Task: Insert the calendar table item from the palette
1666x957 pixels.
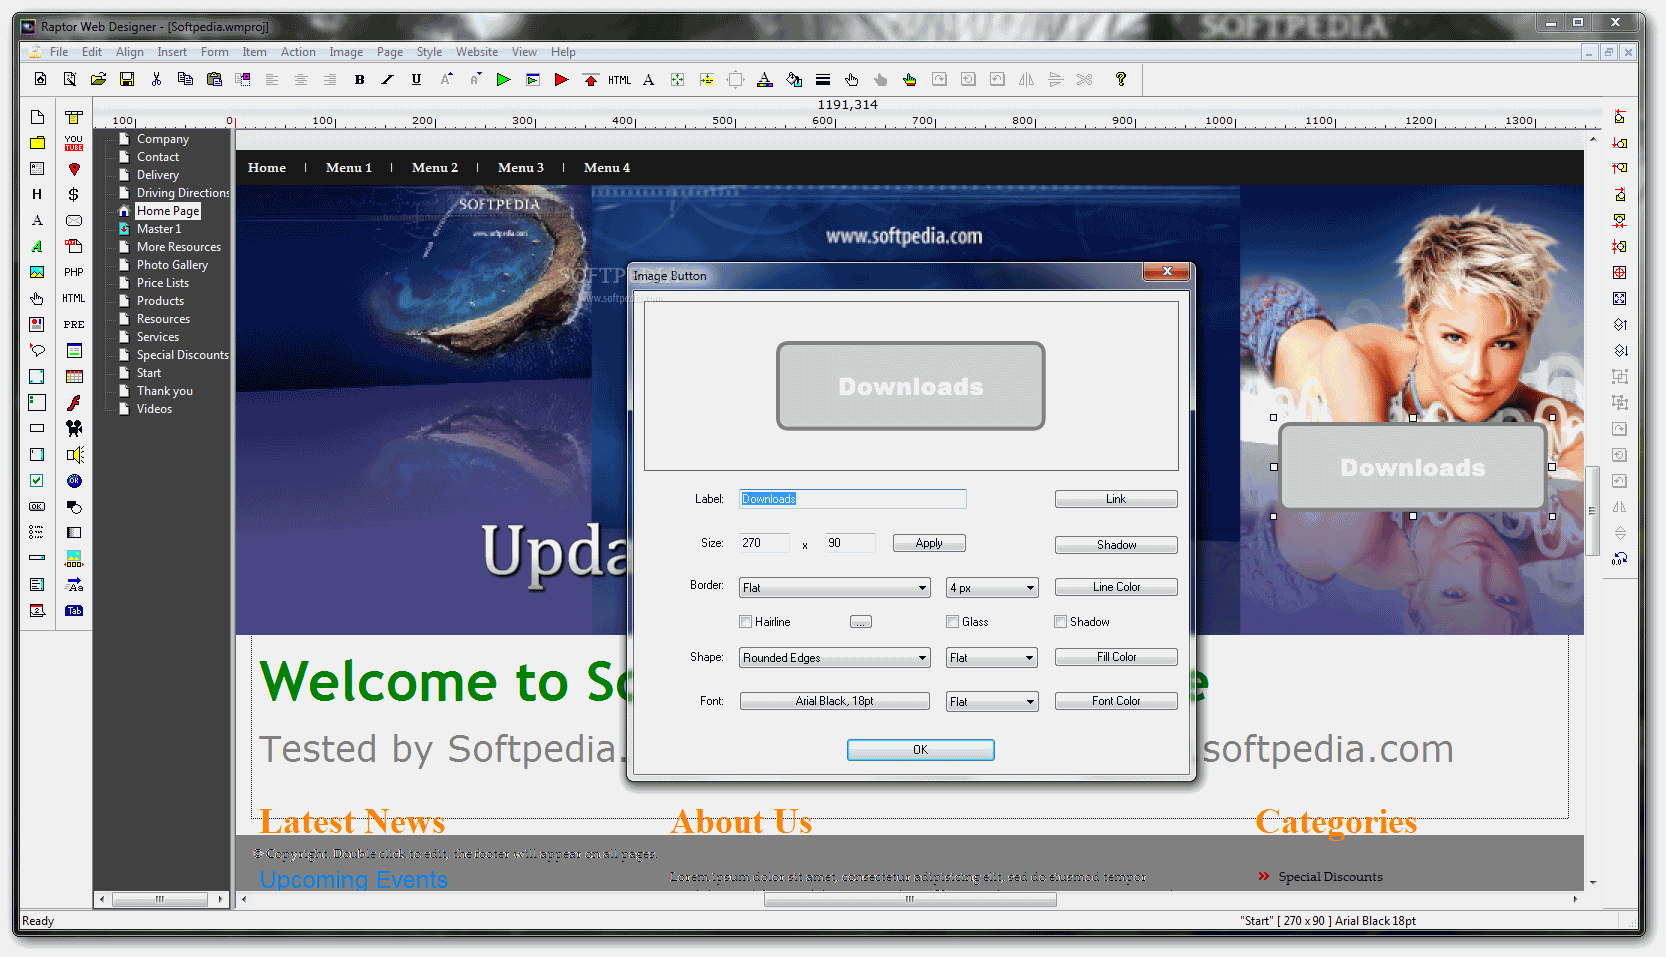Action: pyautogui.click(x=74, y=377)
